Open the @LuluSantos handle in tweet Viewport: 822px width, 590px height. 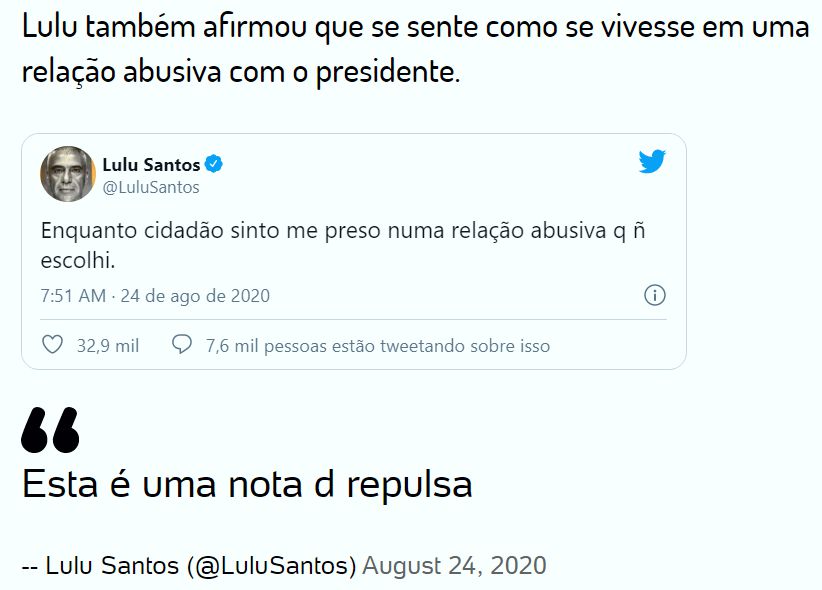[x=151, y=187]
